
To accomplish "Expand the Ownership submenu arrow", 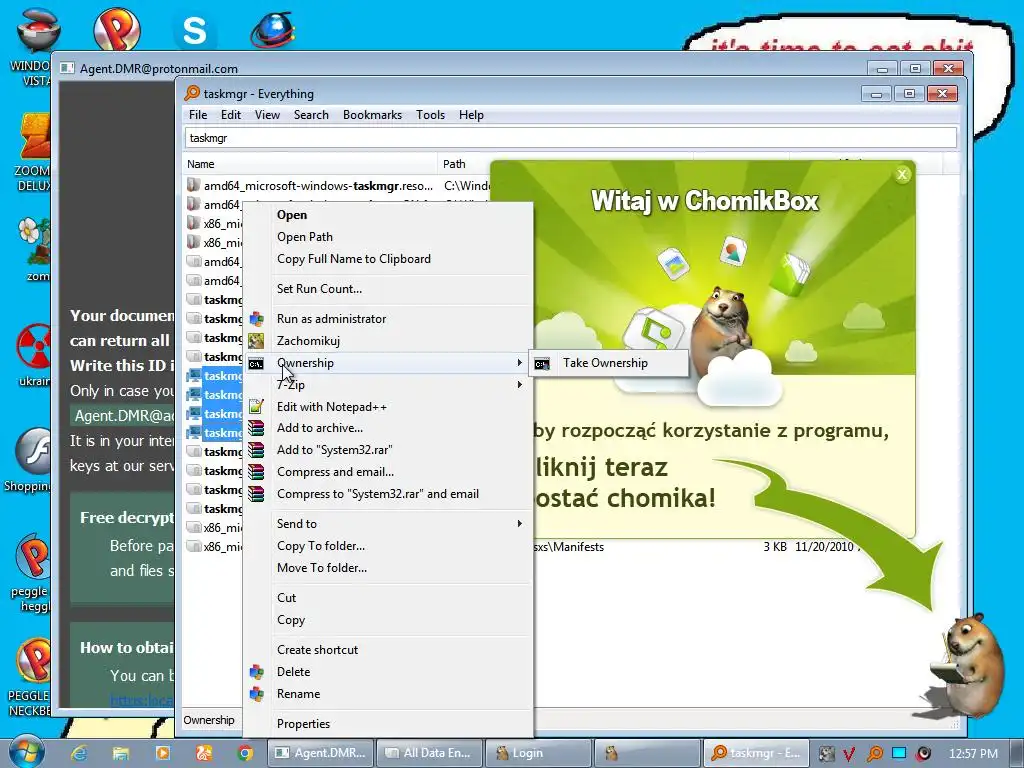I will 519,362.
